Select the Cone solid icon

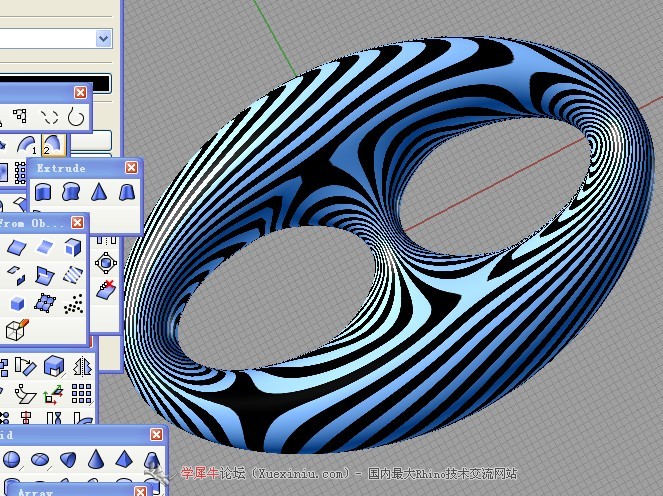[96, 459]
